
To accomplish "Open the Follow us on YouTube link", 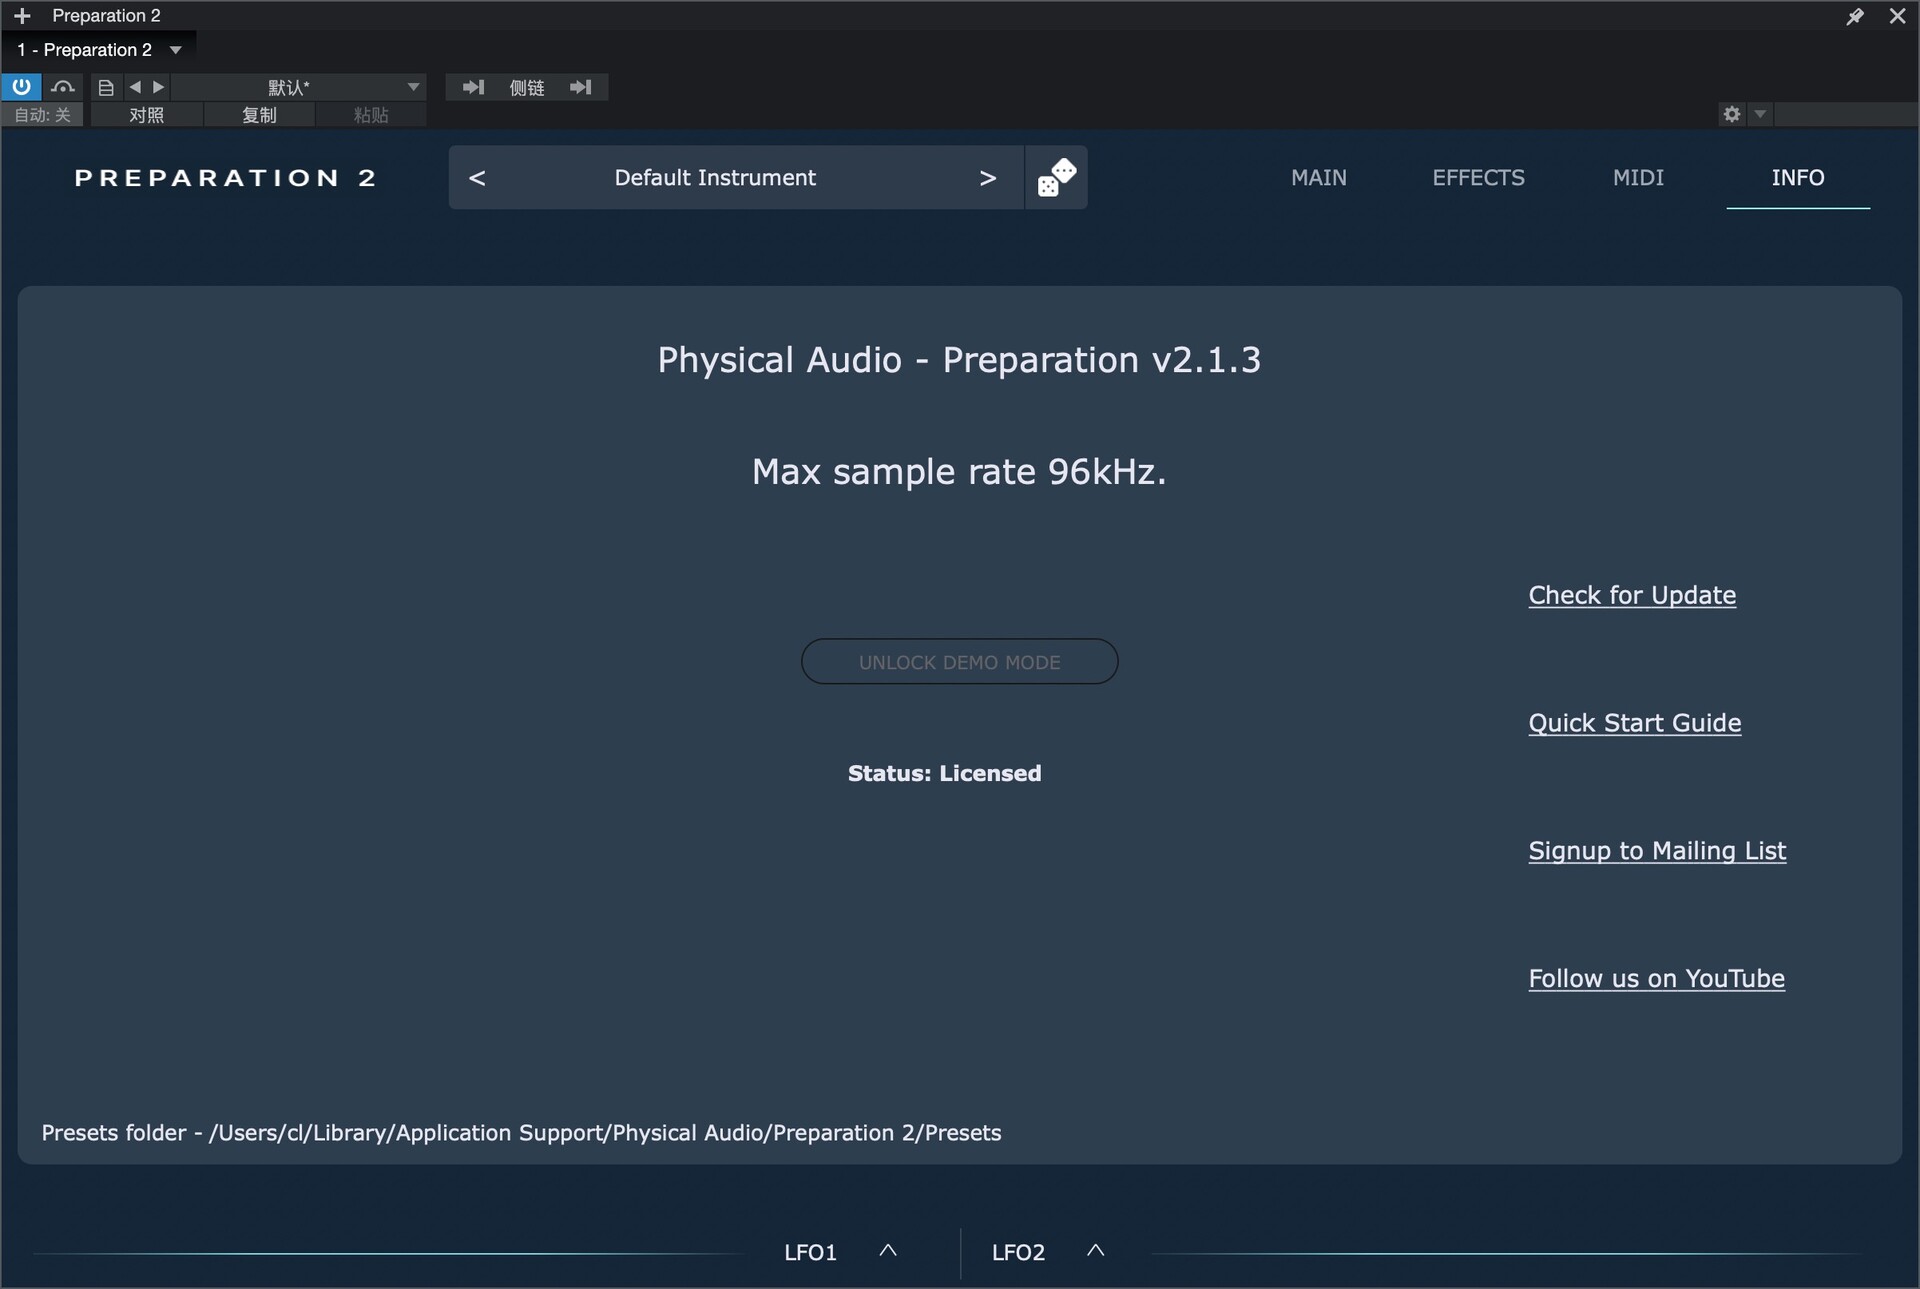I will click(1656, 979).
